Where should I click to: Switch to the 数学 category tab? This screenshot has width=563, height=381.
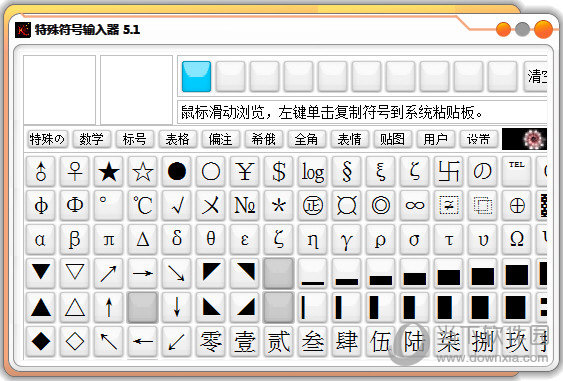[x=91, y=139]
